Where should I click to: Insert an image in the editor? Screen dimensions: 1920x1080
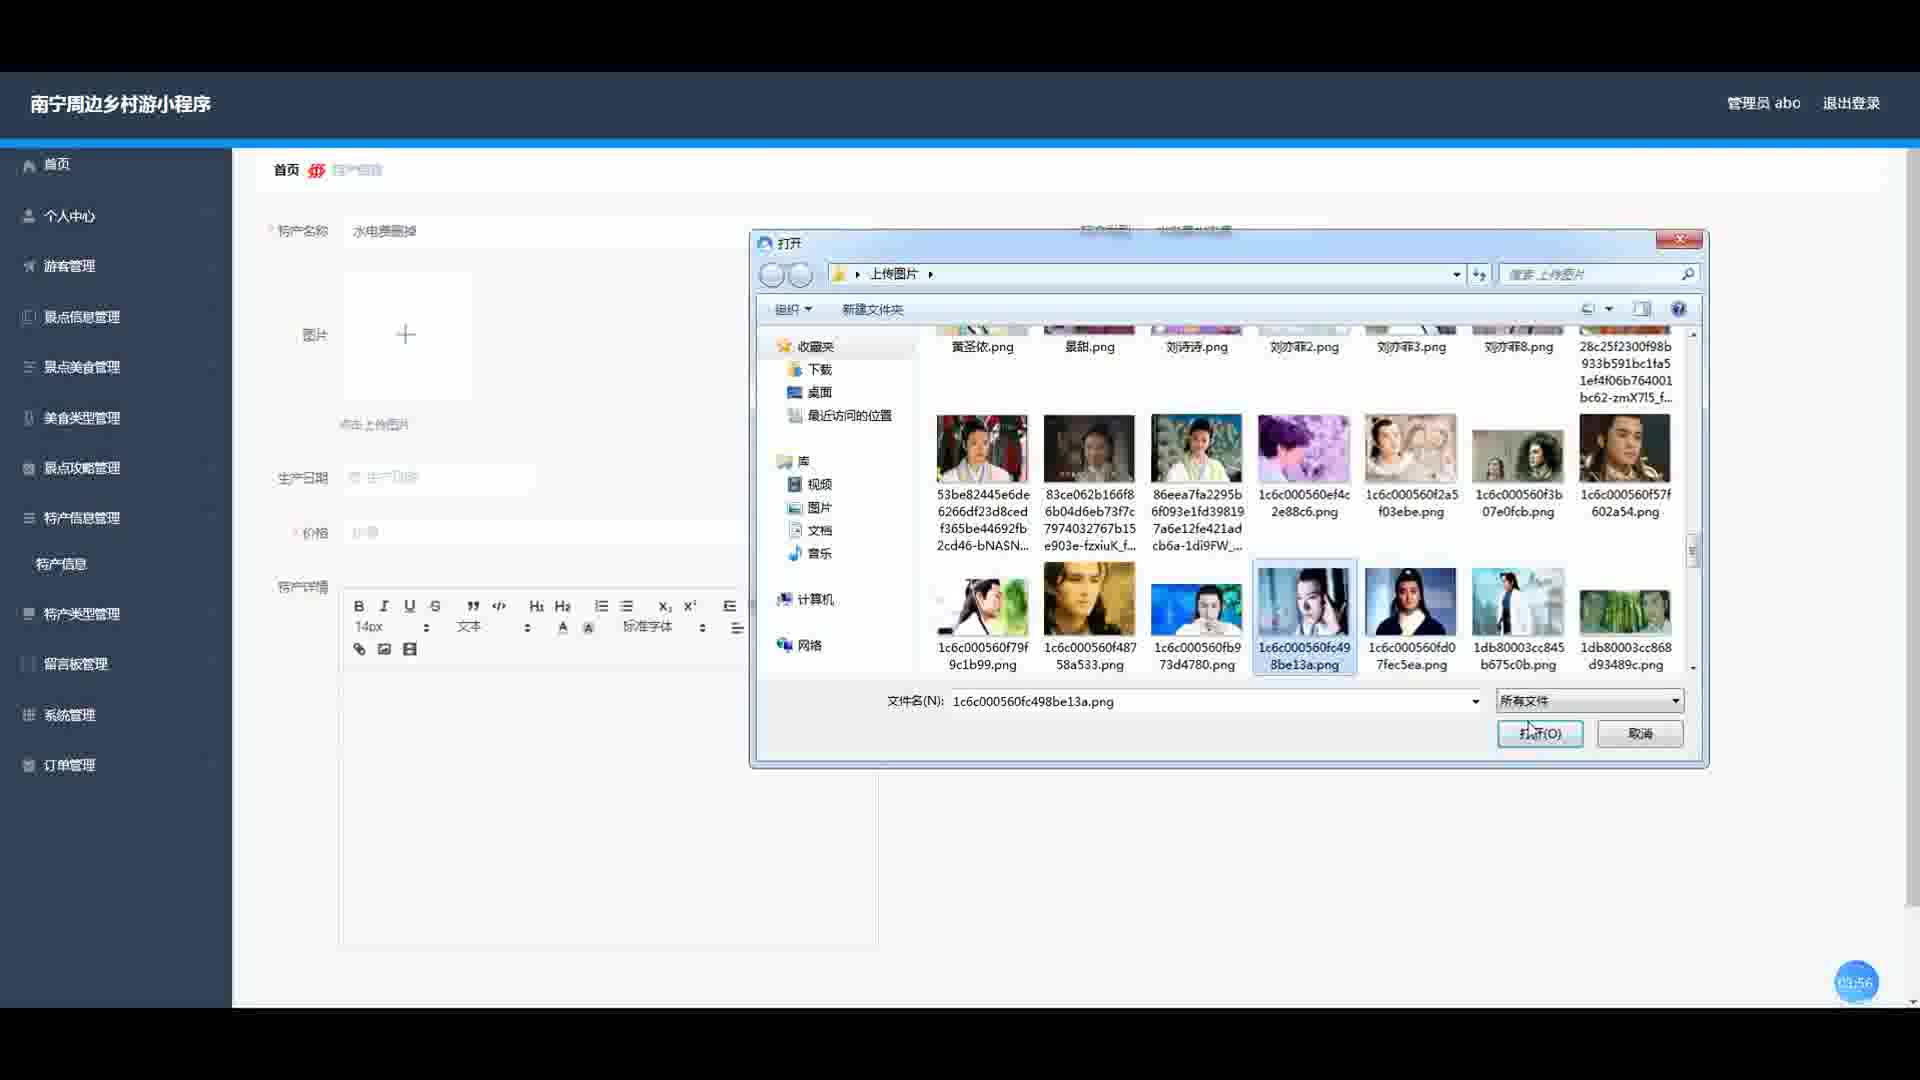[x=384, y=649]
